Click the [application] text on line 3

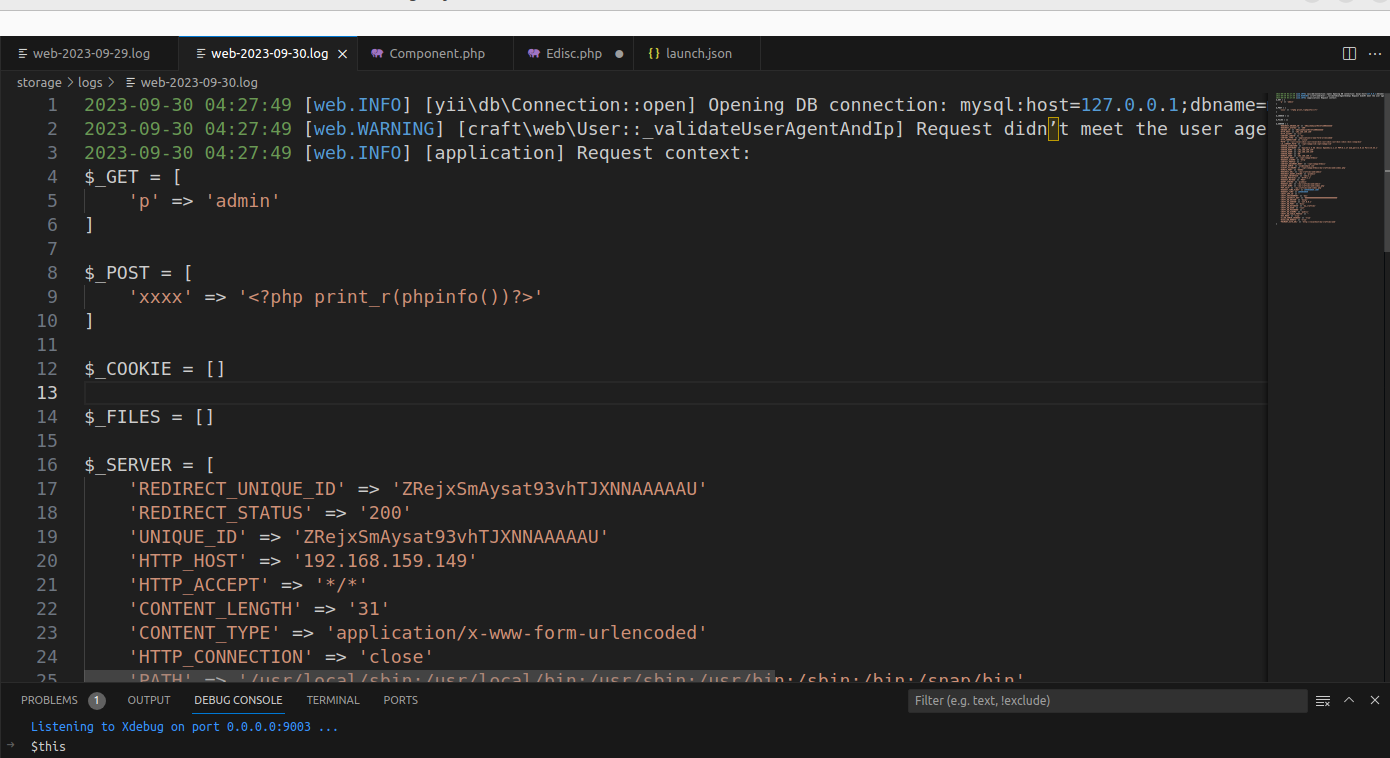coord(495,153)
